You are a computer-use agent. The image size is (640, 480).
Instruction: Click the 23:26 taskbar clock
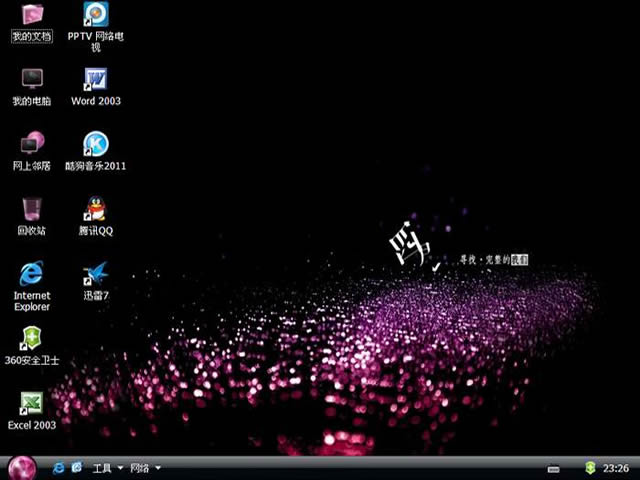[616, 468]
